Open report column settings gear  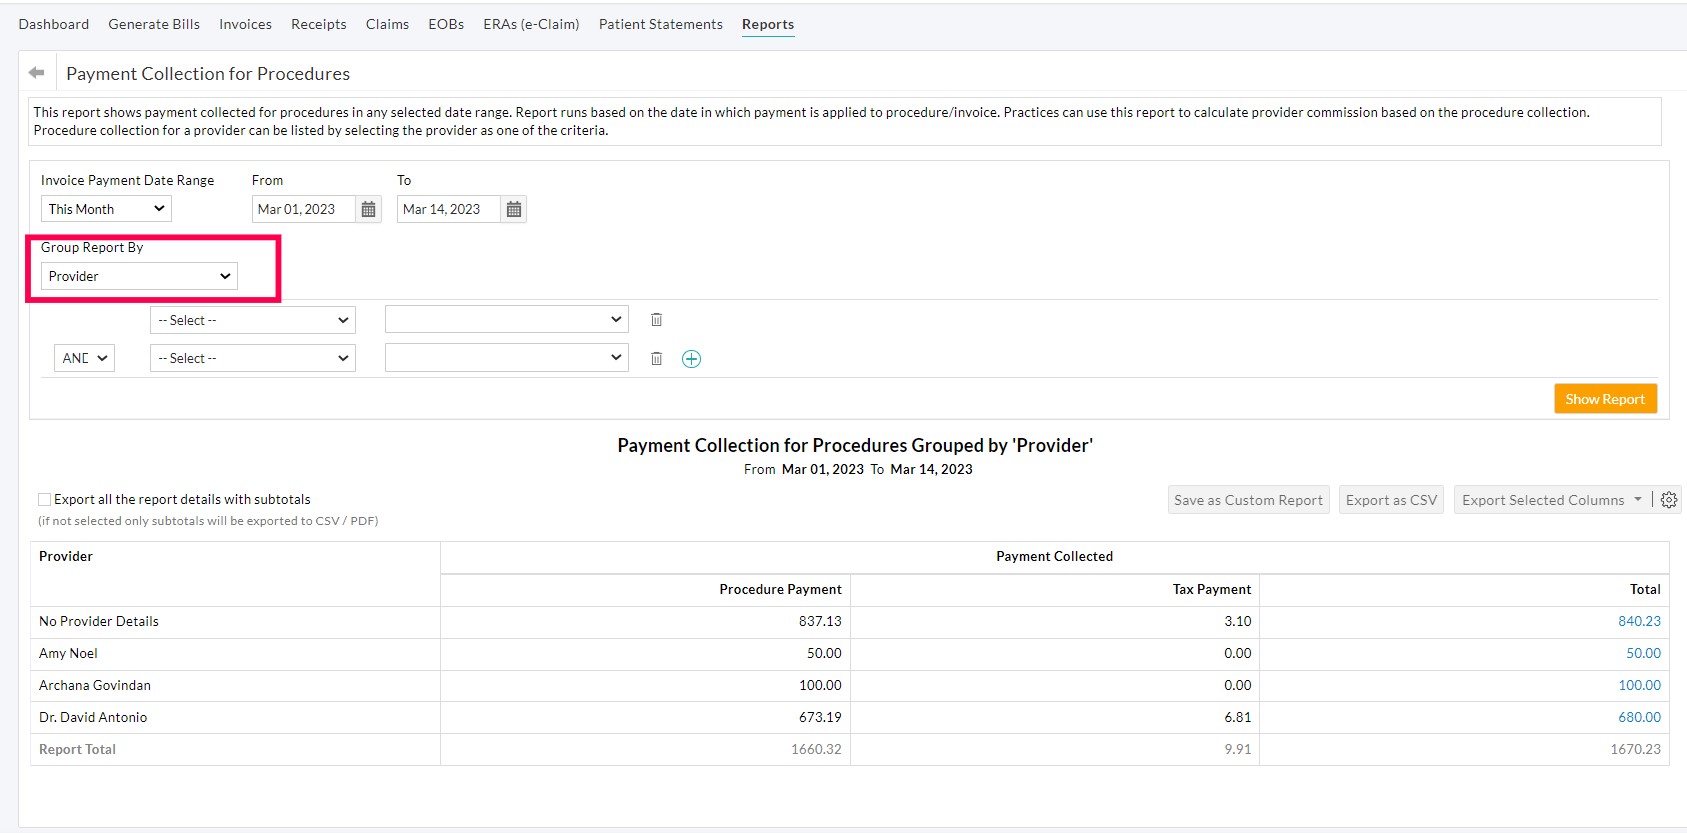[1669, 500]
